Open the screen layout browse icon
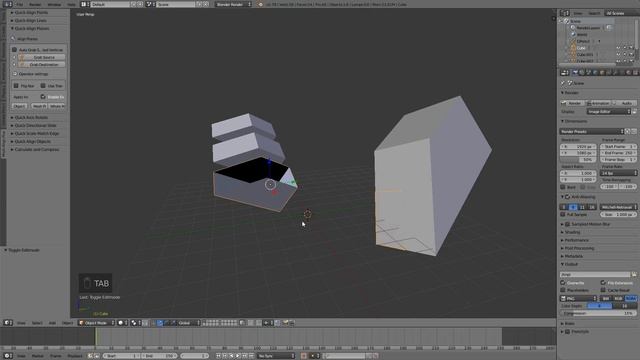Screen dimensions: 640x360 (84, 4)
